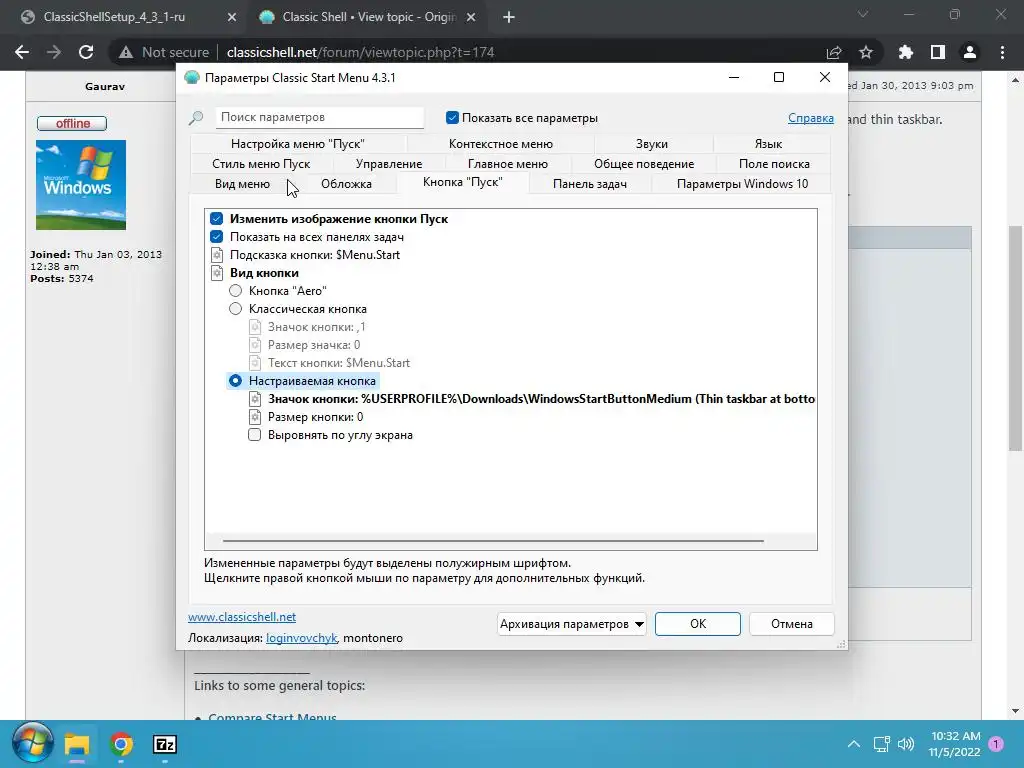Switch to Звуки tab
The width and height of the screenshot is (1024, 768).
click(652, 144)
